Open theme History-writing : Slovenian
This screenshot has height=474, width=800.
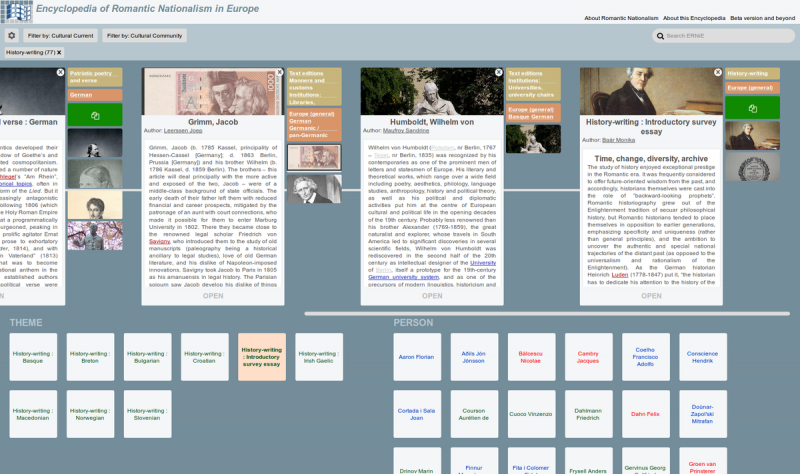coord(147,414)
